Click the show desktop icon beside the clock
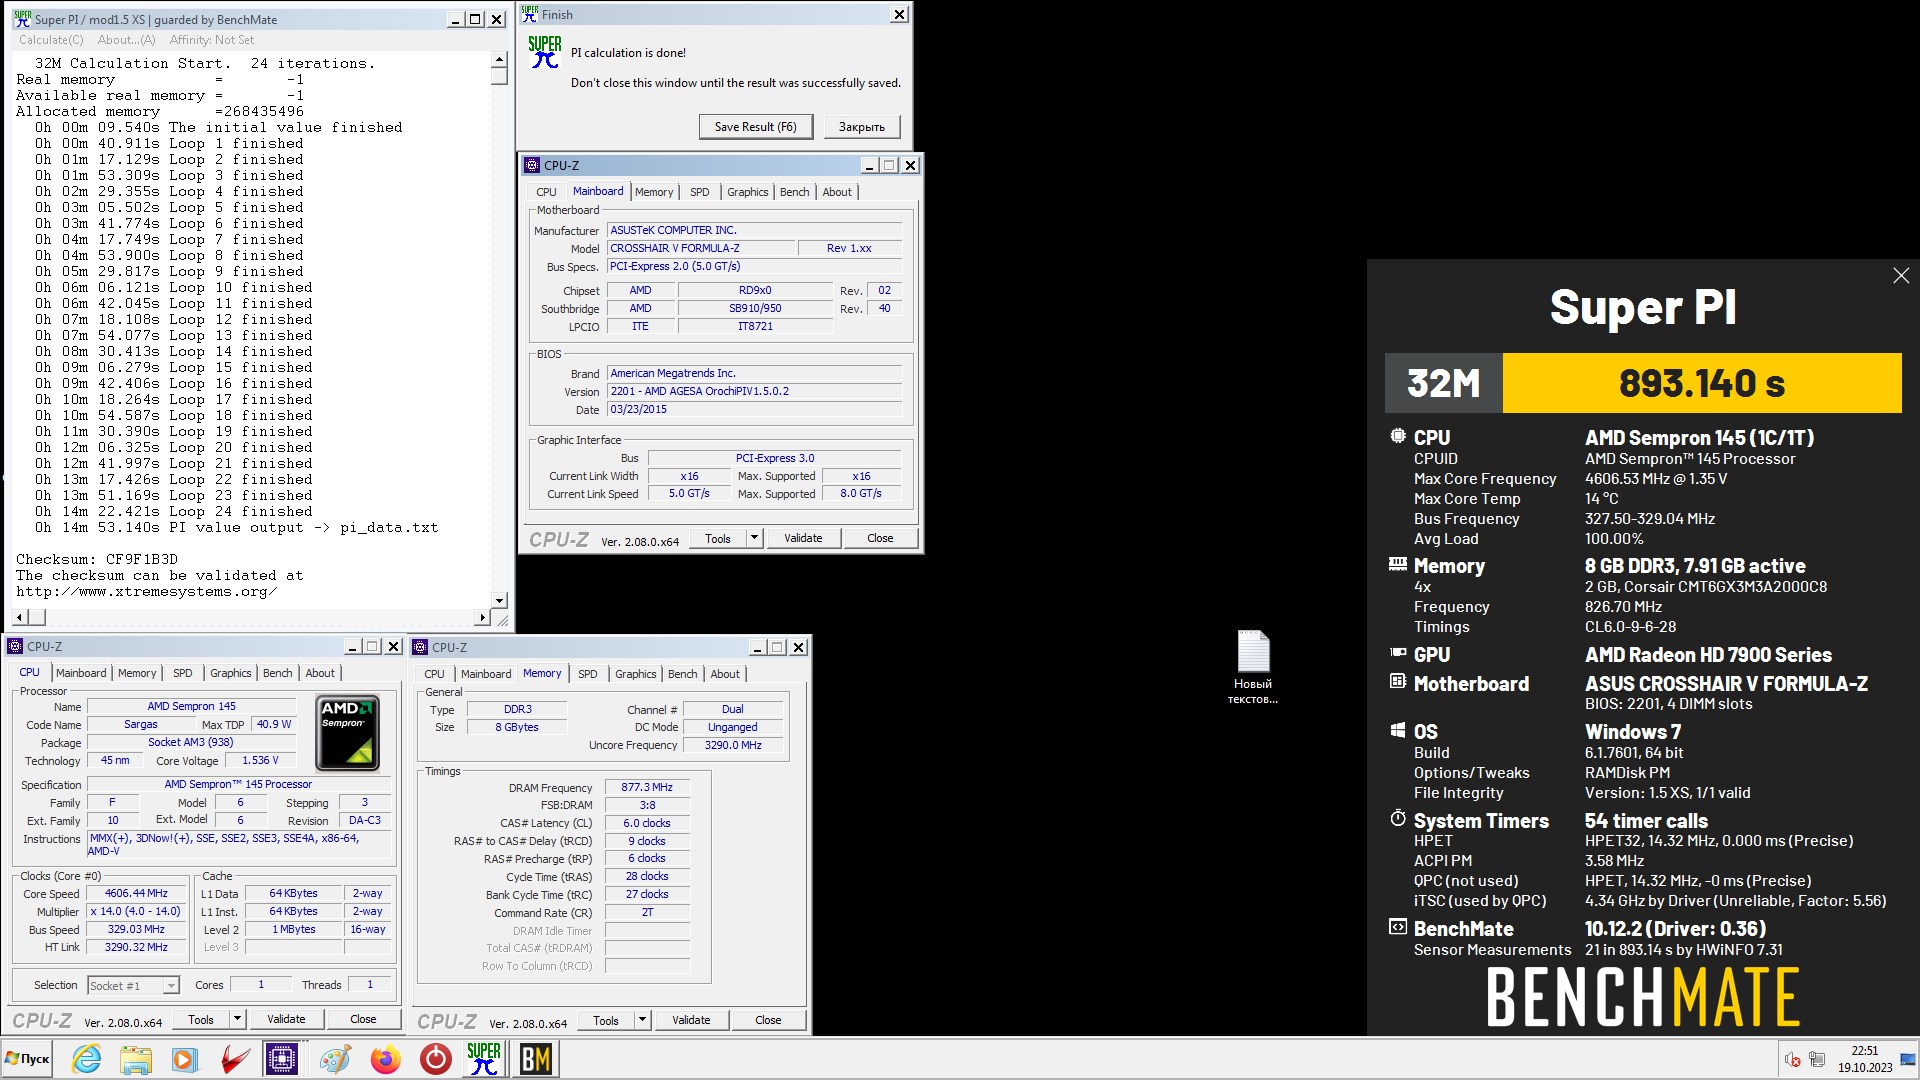 click(x=1907, y=1059)
